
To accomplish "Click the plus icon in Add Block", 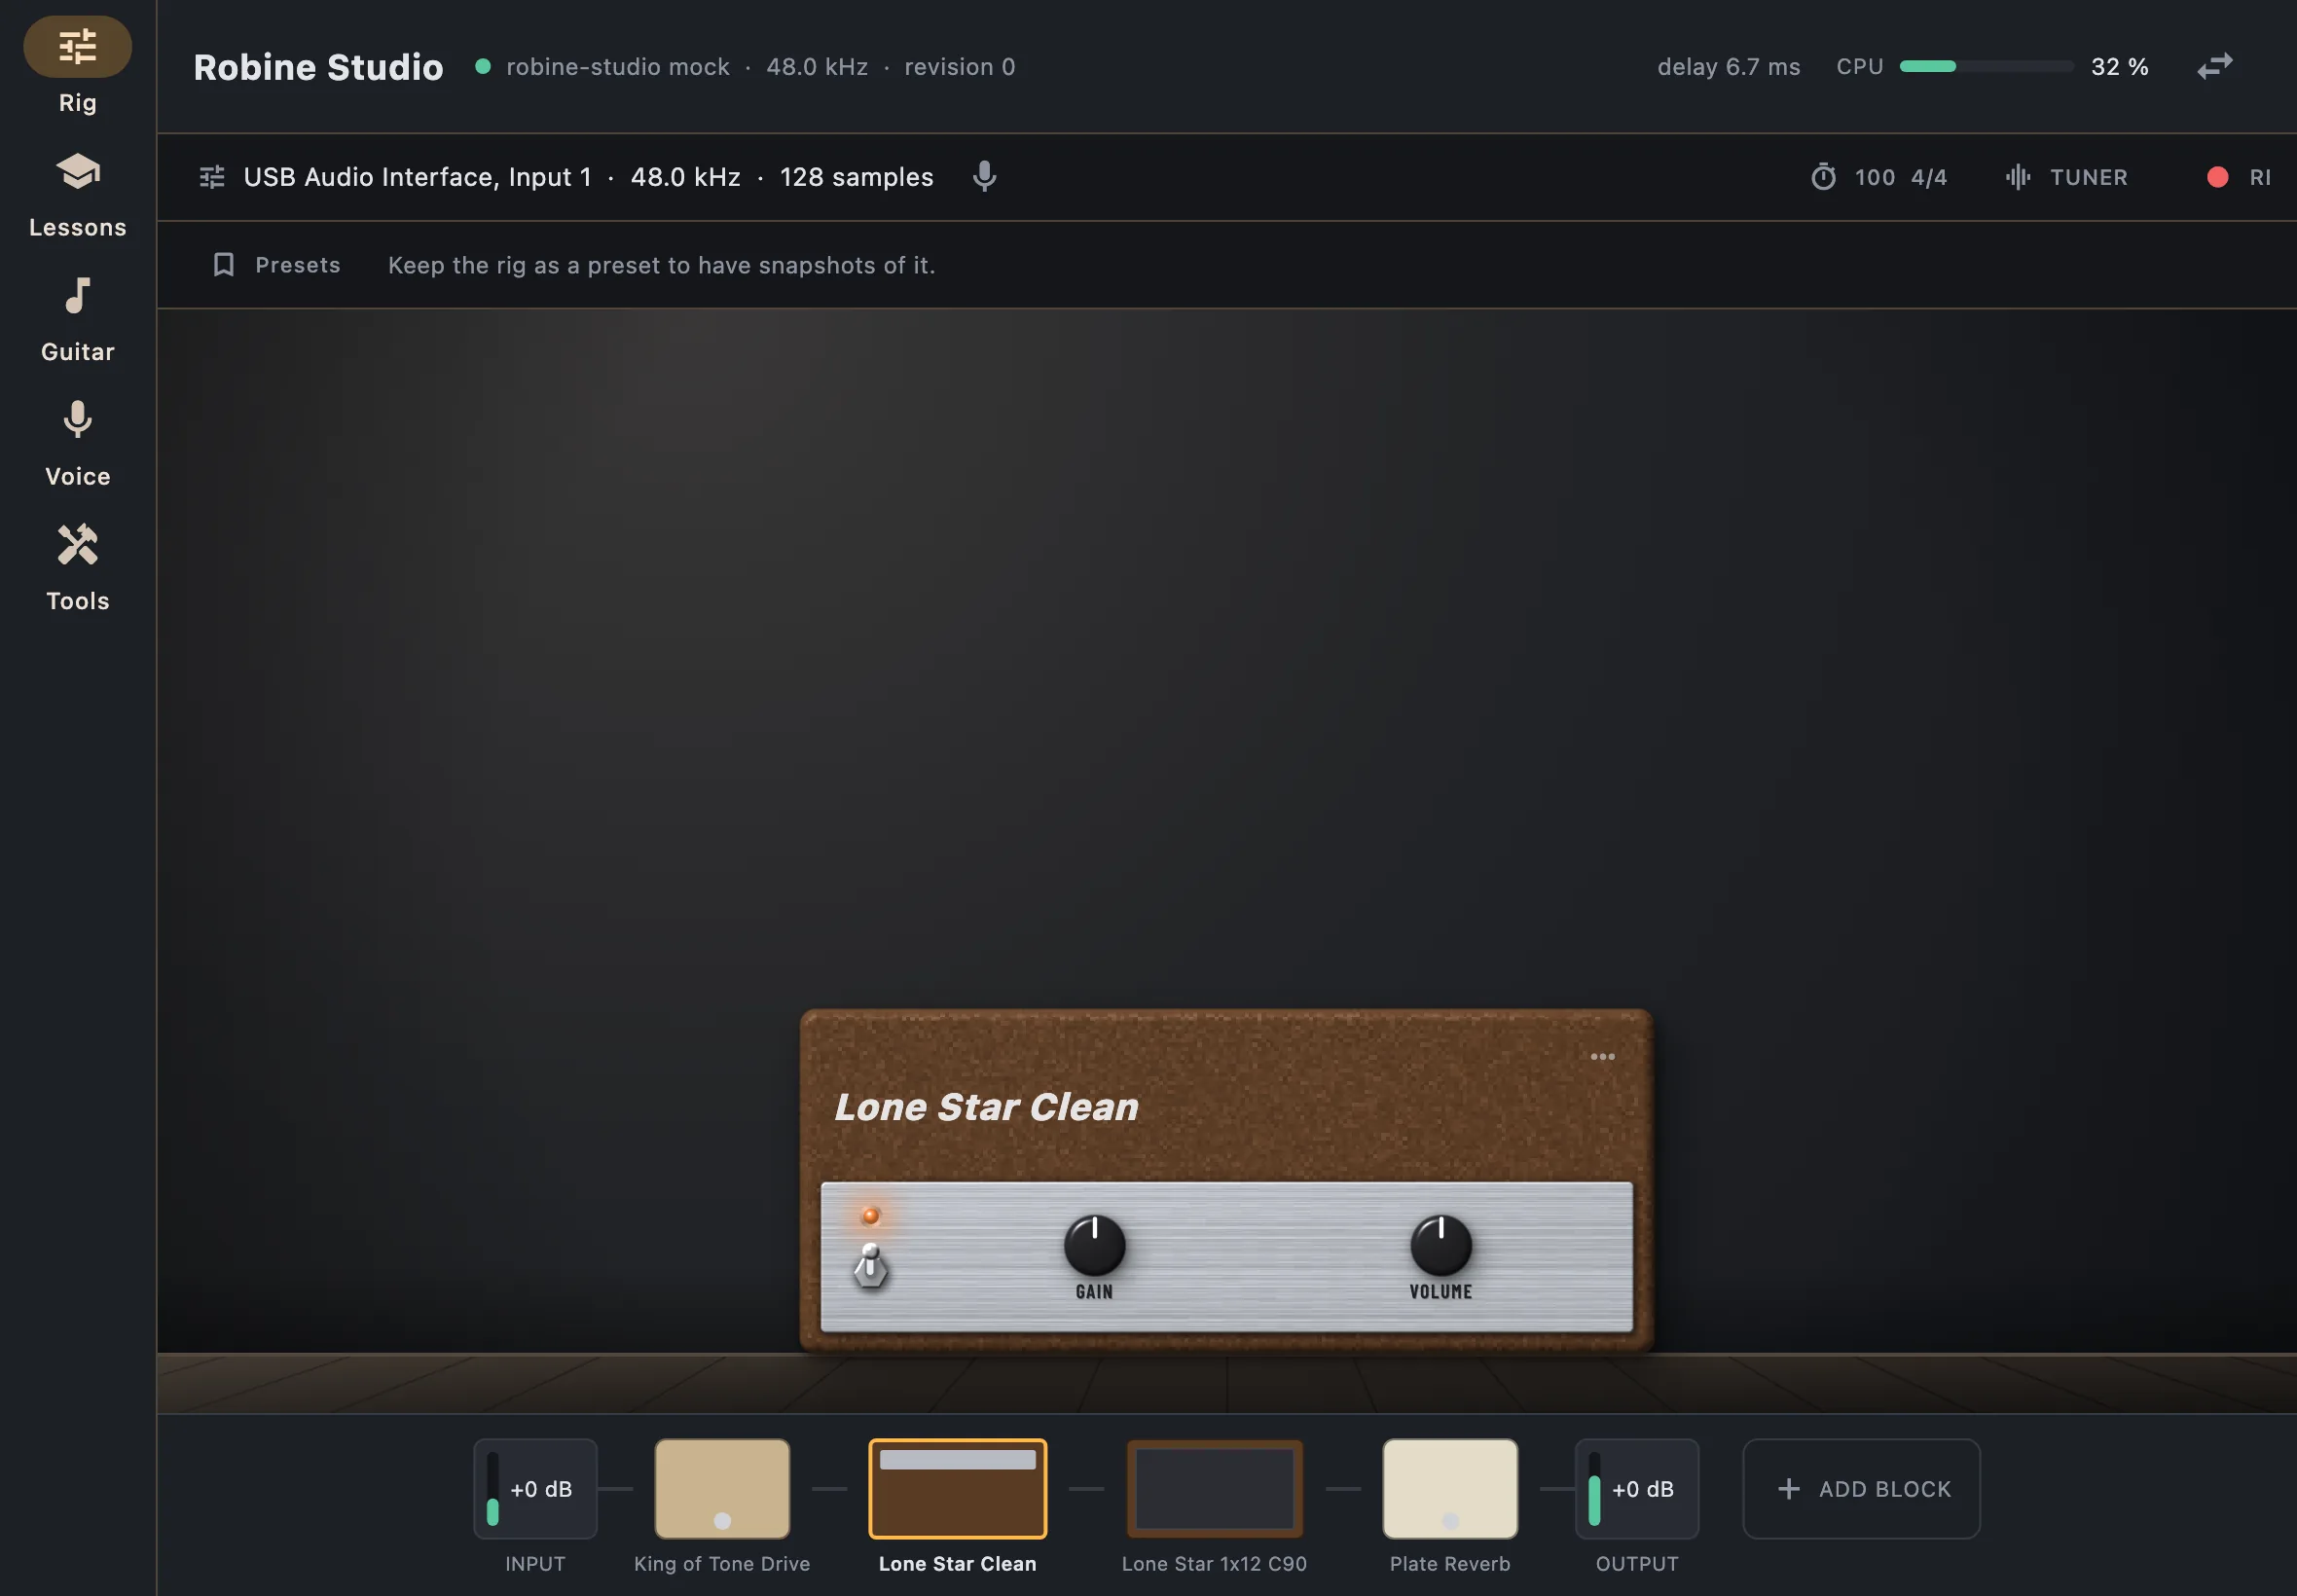I will (1789, 1489).
